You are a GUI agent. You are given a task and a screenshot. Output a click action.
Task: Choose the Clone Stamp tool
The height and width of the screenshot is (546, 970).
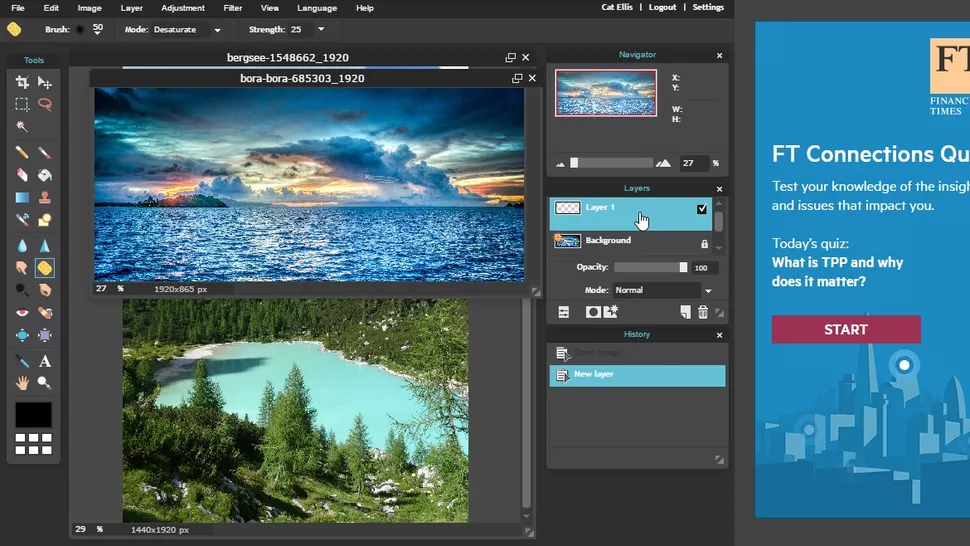(45, 197)
